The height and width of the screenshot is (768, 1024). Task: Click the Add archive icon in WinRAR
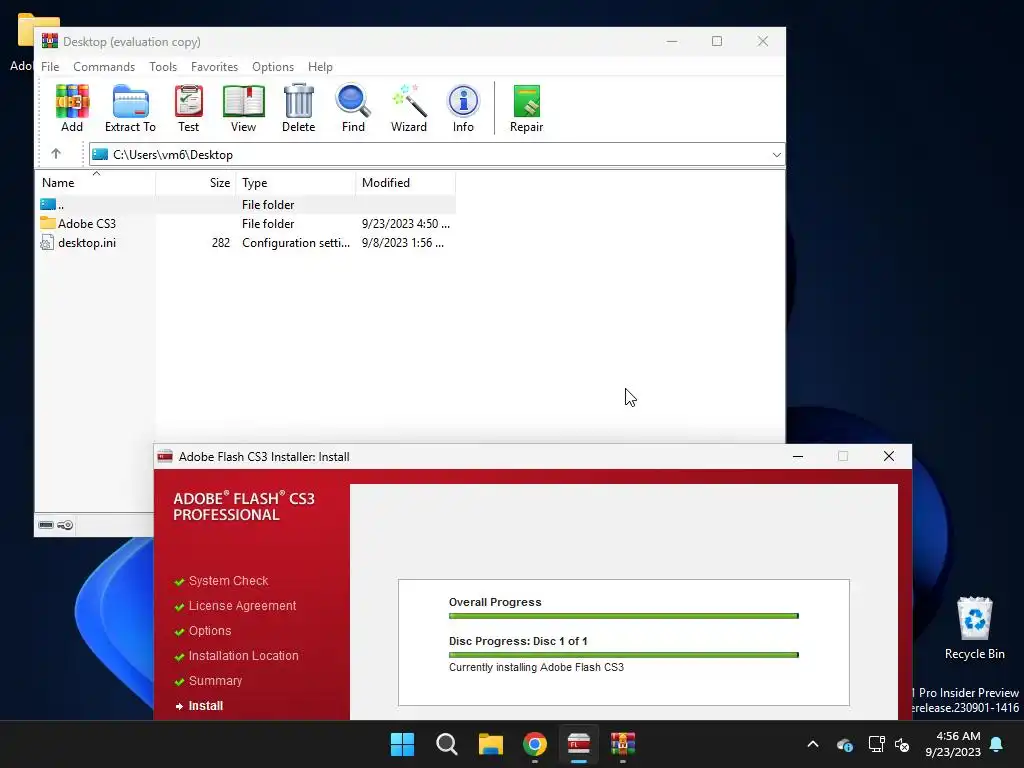pos(72,108)
